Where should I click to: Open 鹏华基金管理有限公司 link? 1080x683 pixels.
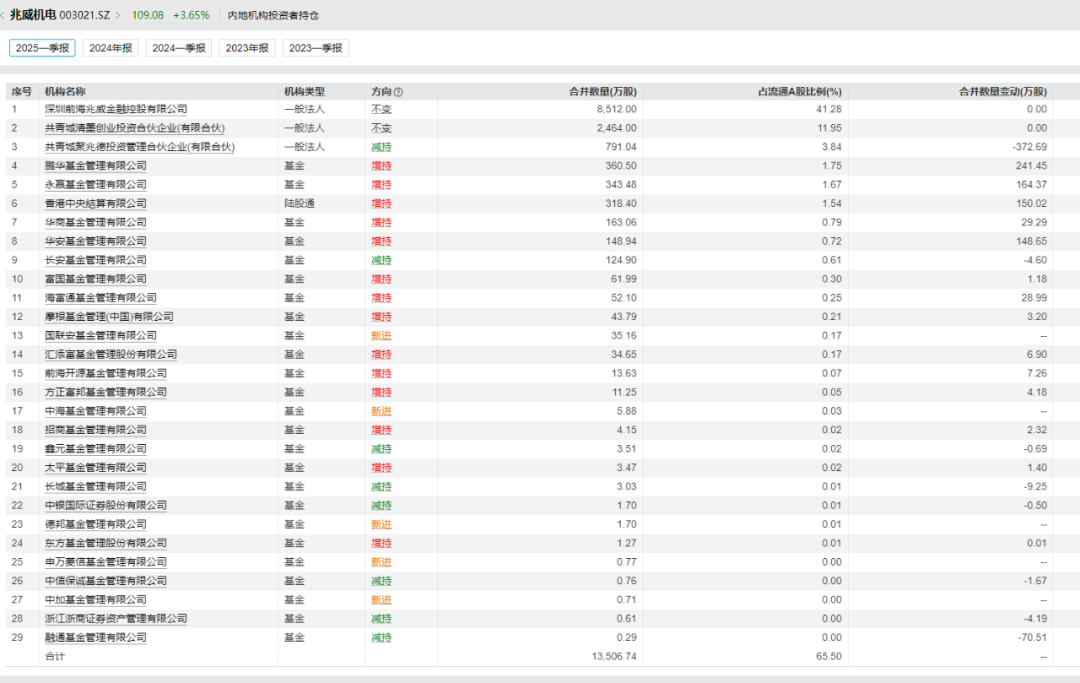coord(96,166)
